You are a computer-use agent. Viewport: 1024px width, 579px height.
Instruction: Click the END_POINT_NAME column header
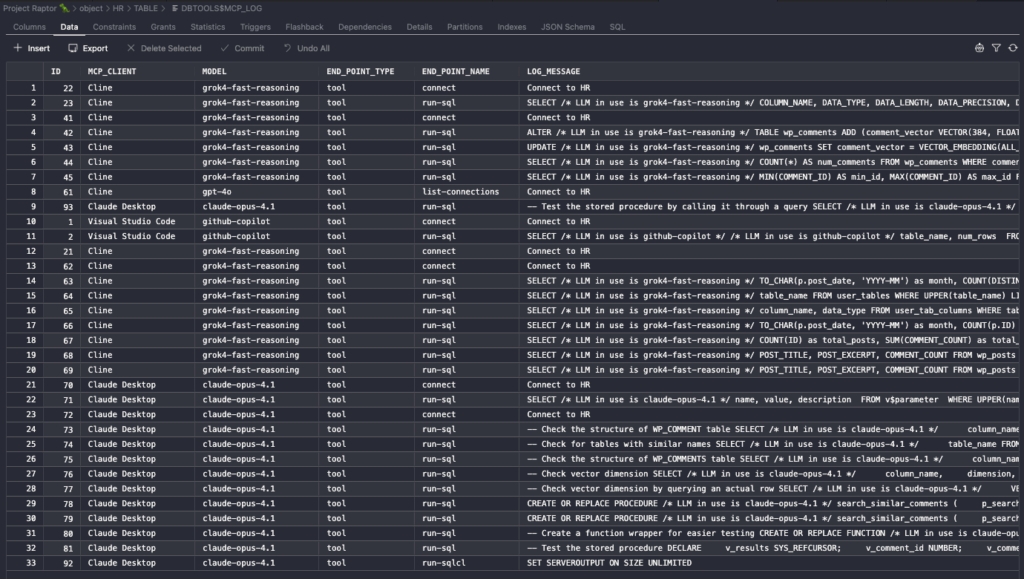[455, 72]
